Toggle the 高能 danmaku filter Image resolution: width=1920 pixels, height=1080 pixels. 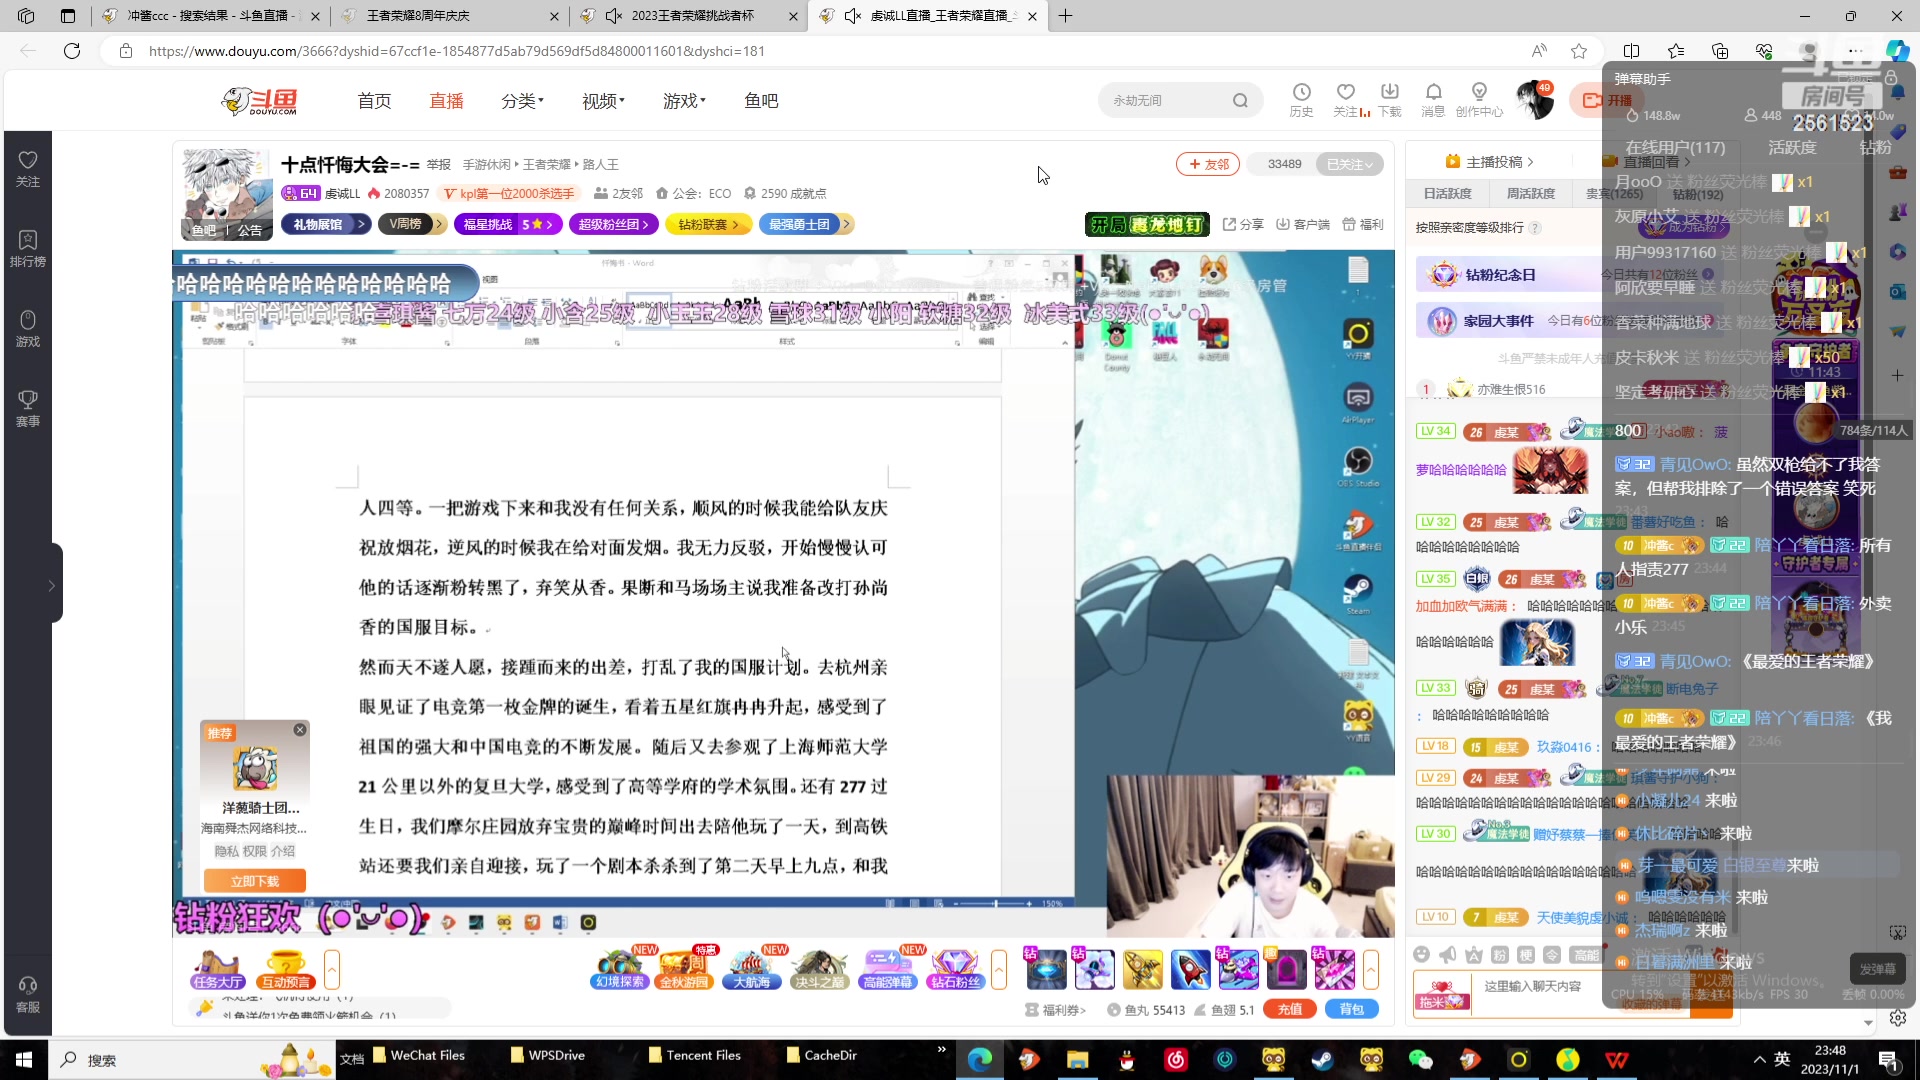coord(1586,953)
